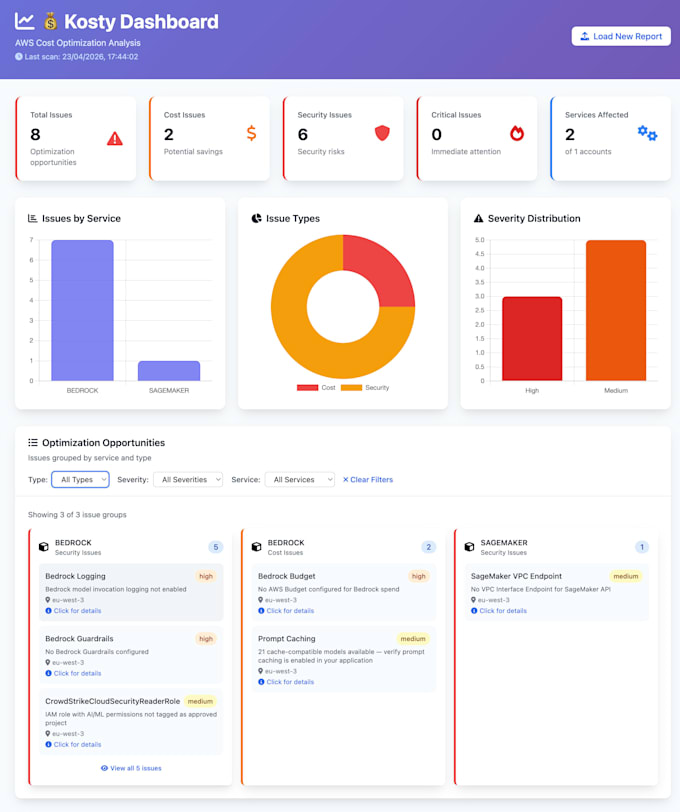Click the orange Medium bar in Severity Distribution

(616, 310)
